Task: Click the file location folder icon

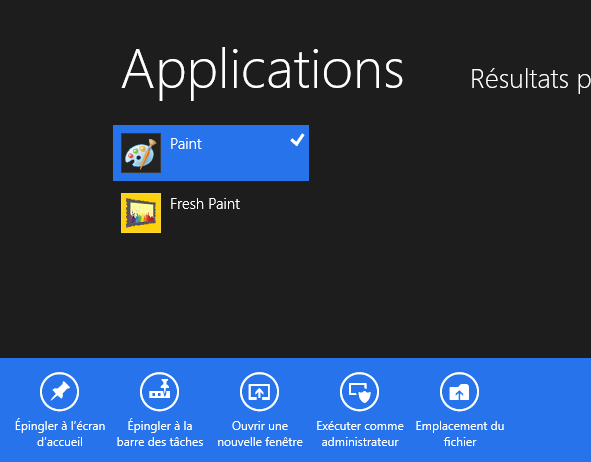Action: coord(459,392)
